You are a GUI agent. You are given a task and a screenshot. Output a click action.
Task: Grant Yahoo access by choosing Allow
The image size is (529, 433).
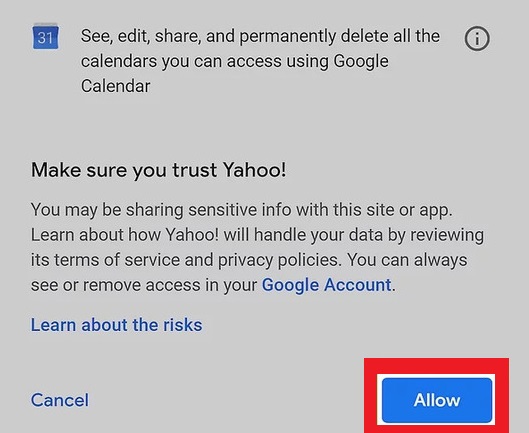coord(437,400)
